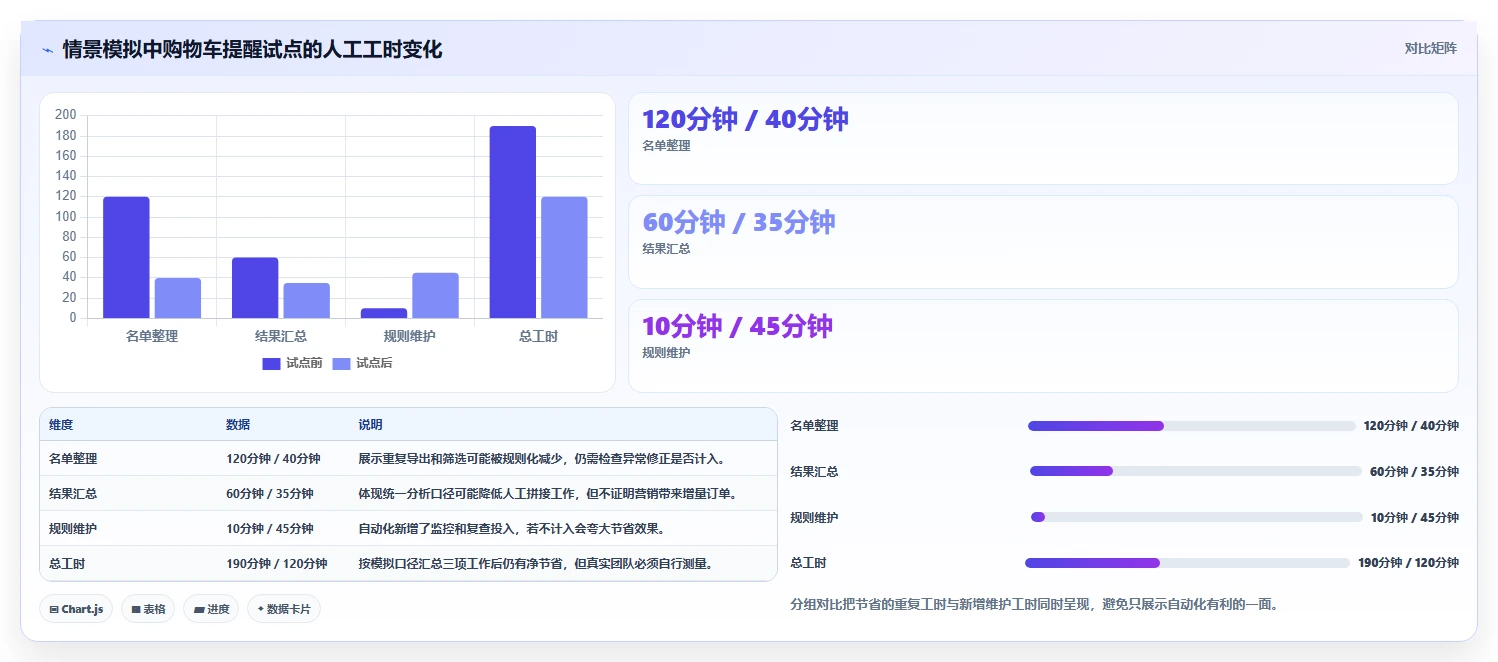Click 名单整理 cell in the table
This screenshot has height=662, width=1498.
coord(73,459)
